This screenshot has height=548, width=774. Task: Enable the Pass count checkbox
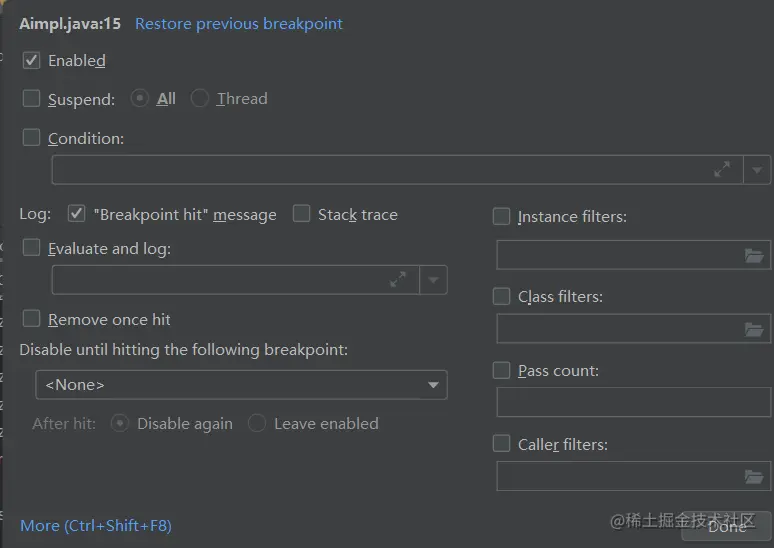(502, 370)
